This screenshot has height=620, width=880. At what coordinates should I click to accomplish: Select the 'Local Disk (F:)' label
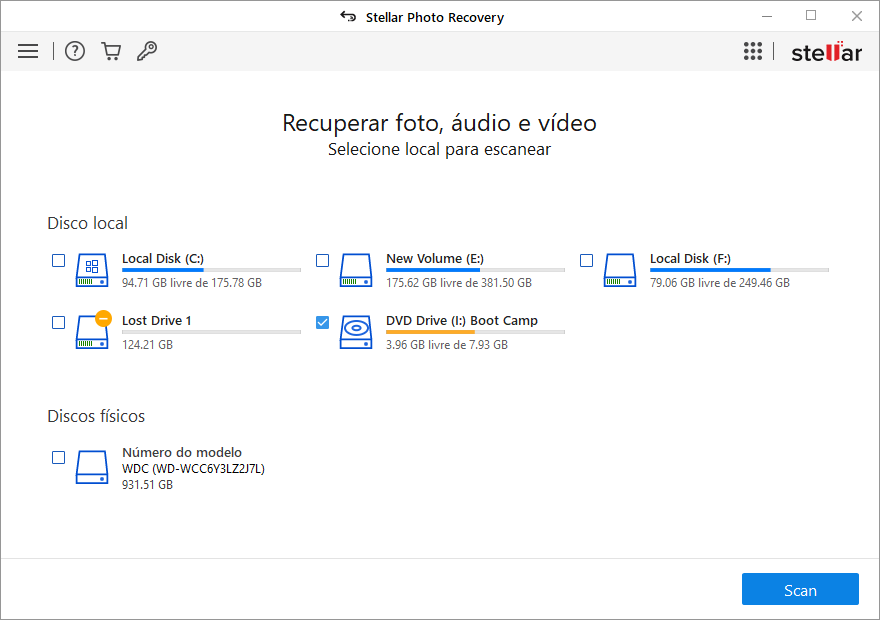[x=690, y=259]
